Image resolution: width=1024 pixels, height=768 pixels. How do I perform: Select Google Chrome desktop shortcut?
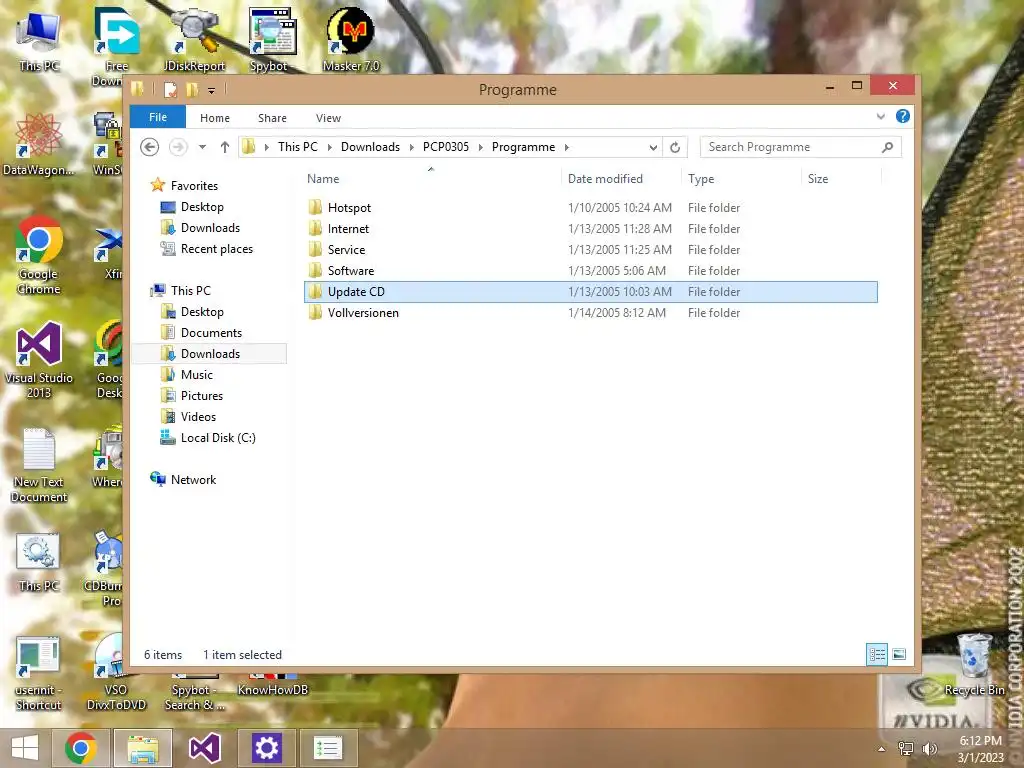pyautogui.click(x=39, y=256)
